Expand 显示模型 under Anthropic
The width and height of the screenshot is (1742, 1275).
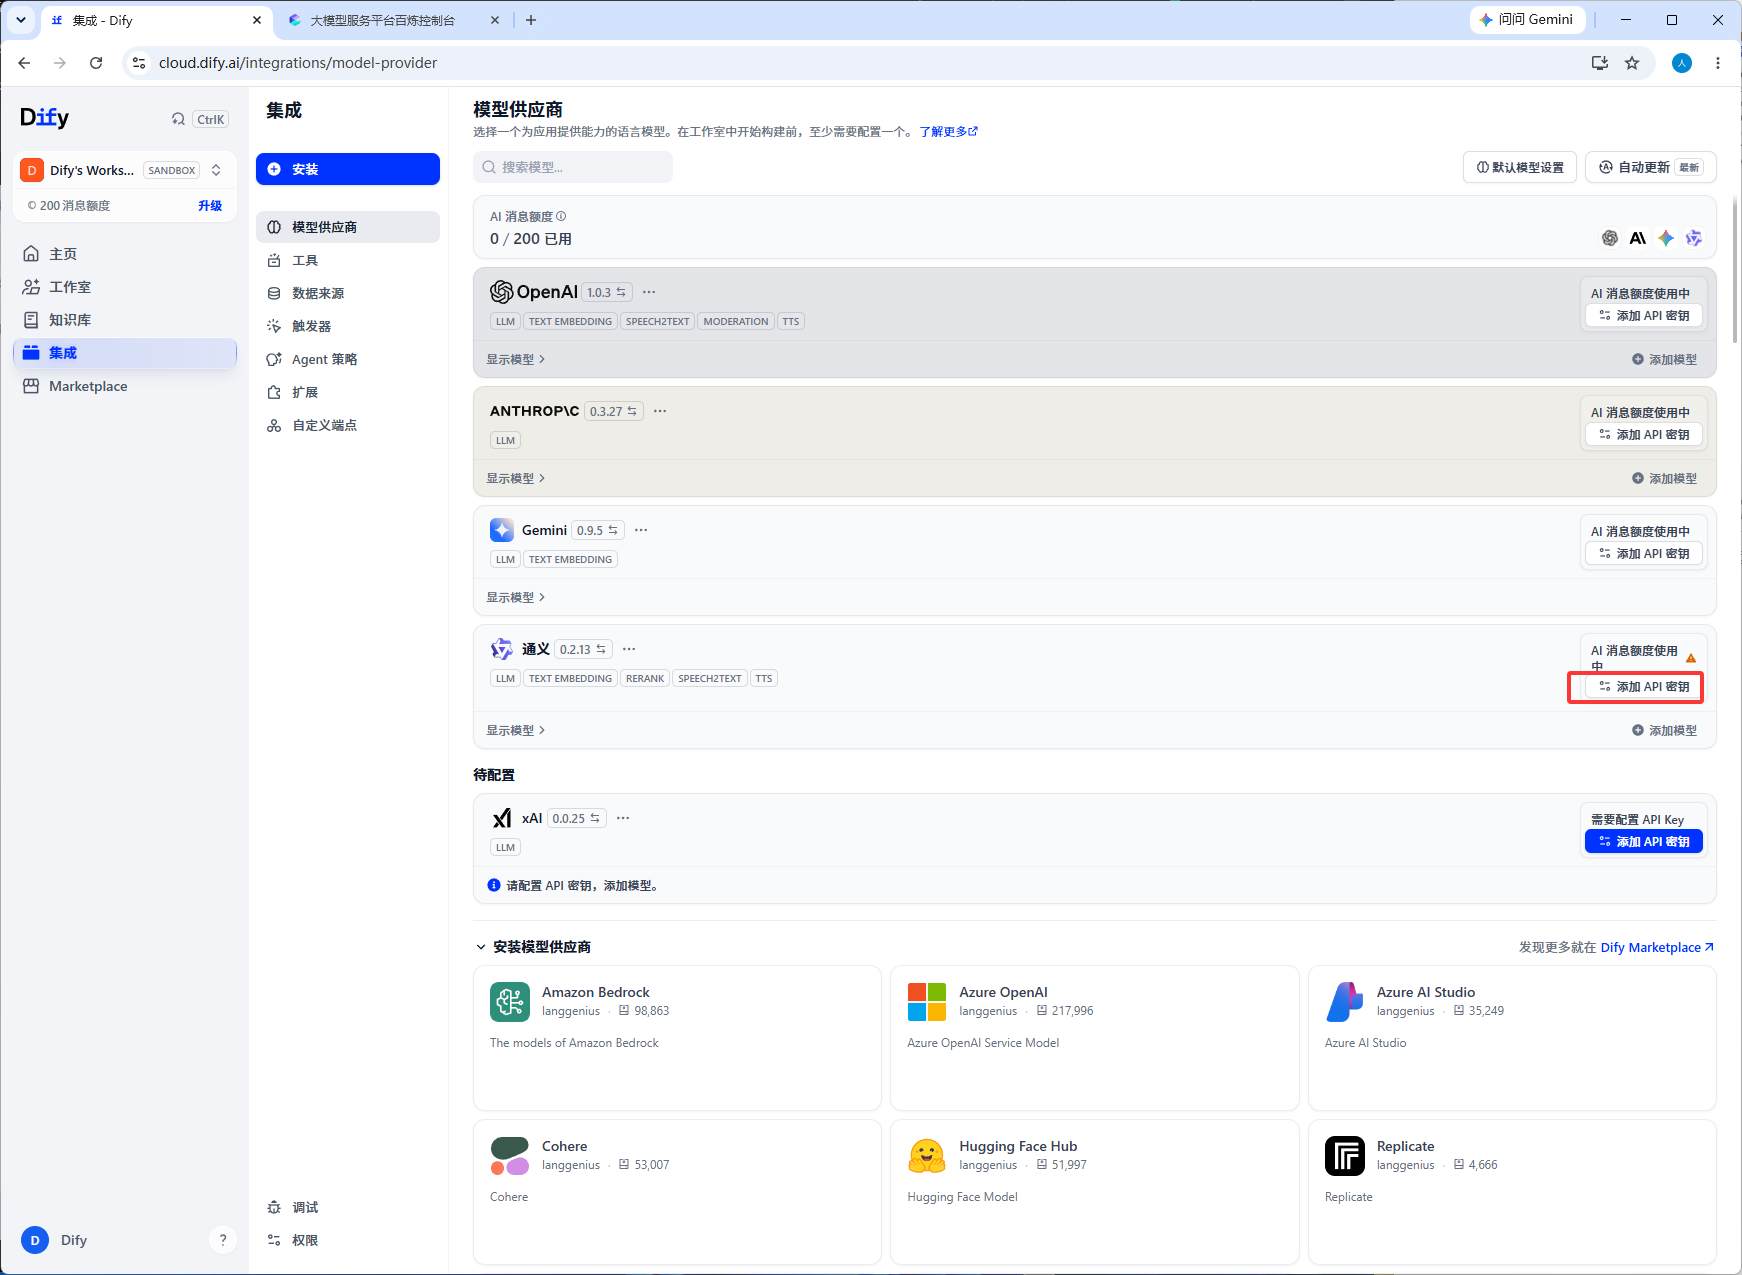(516, 478)
